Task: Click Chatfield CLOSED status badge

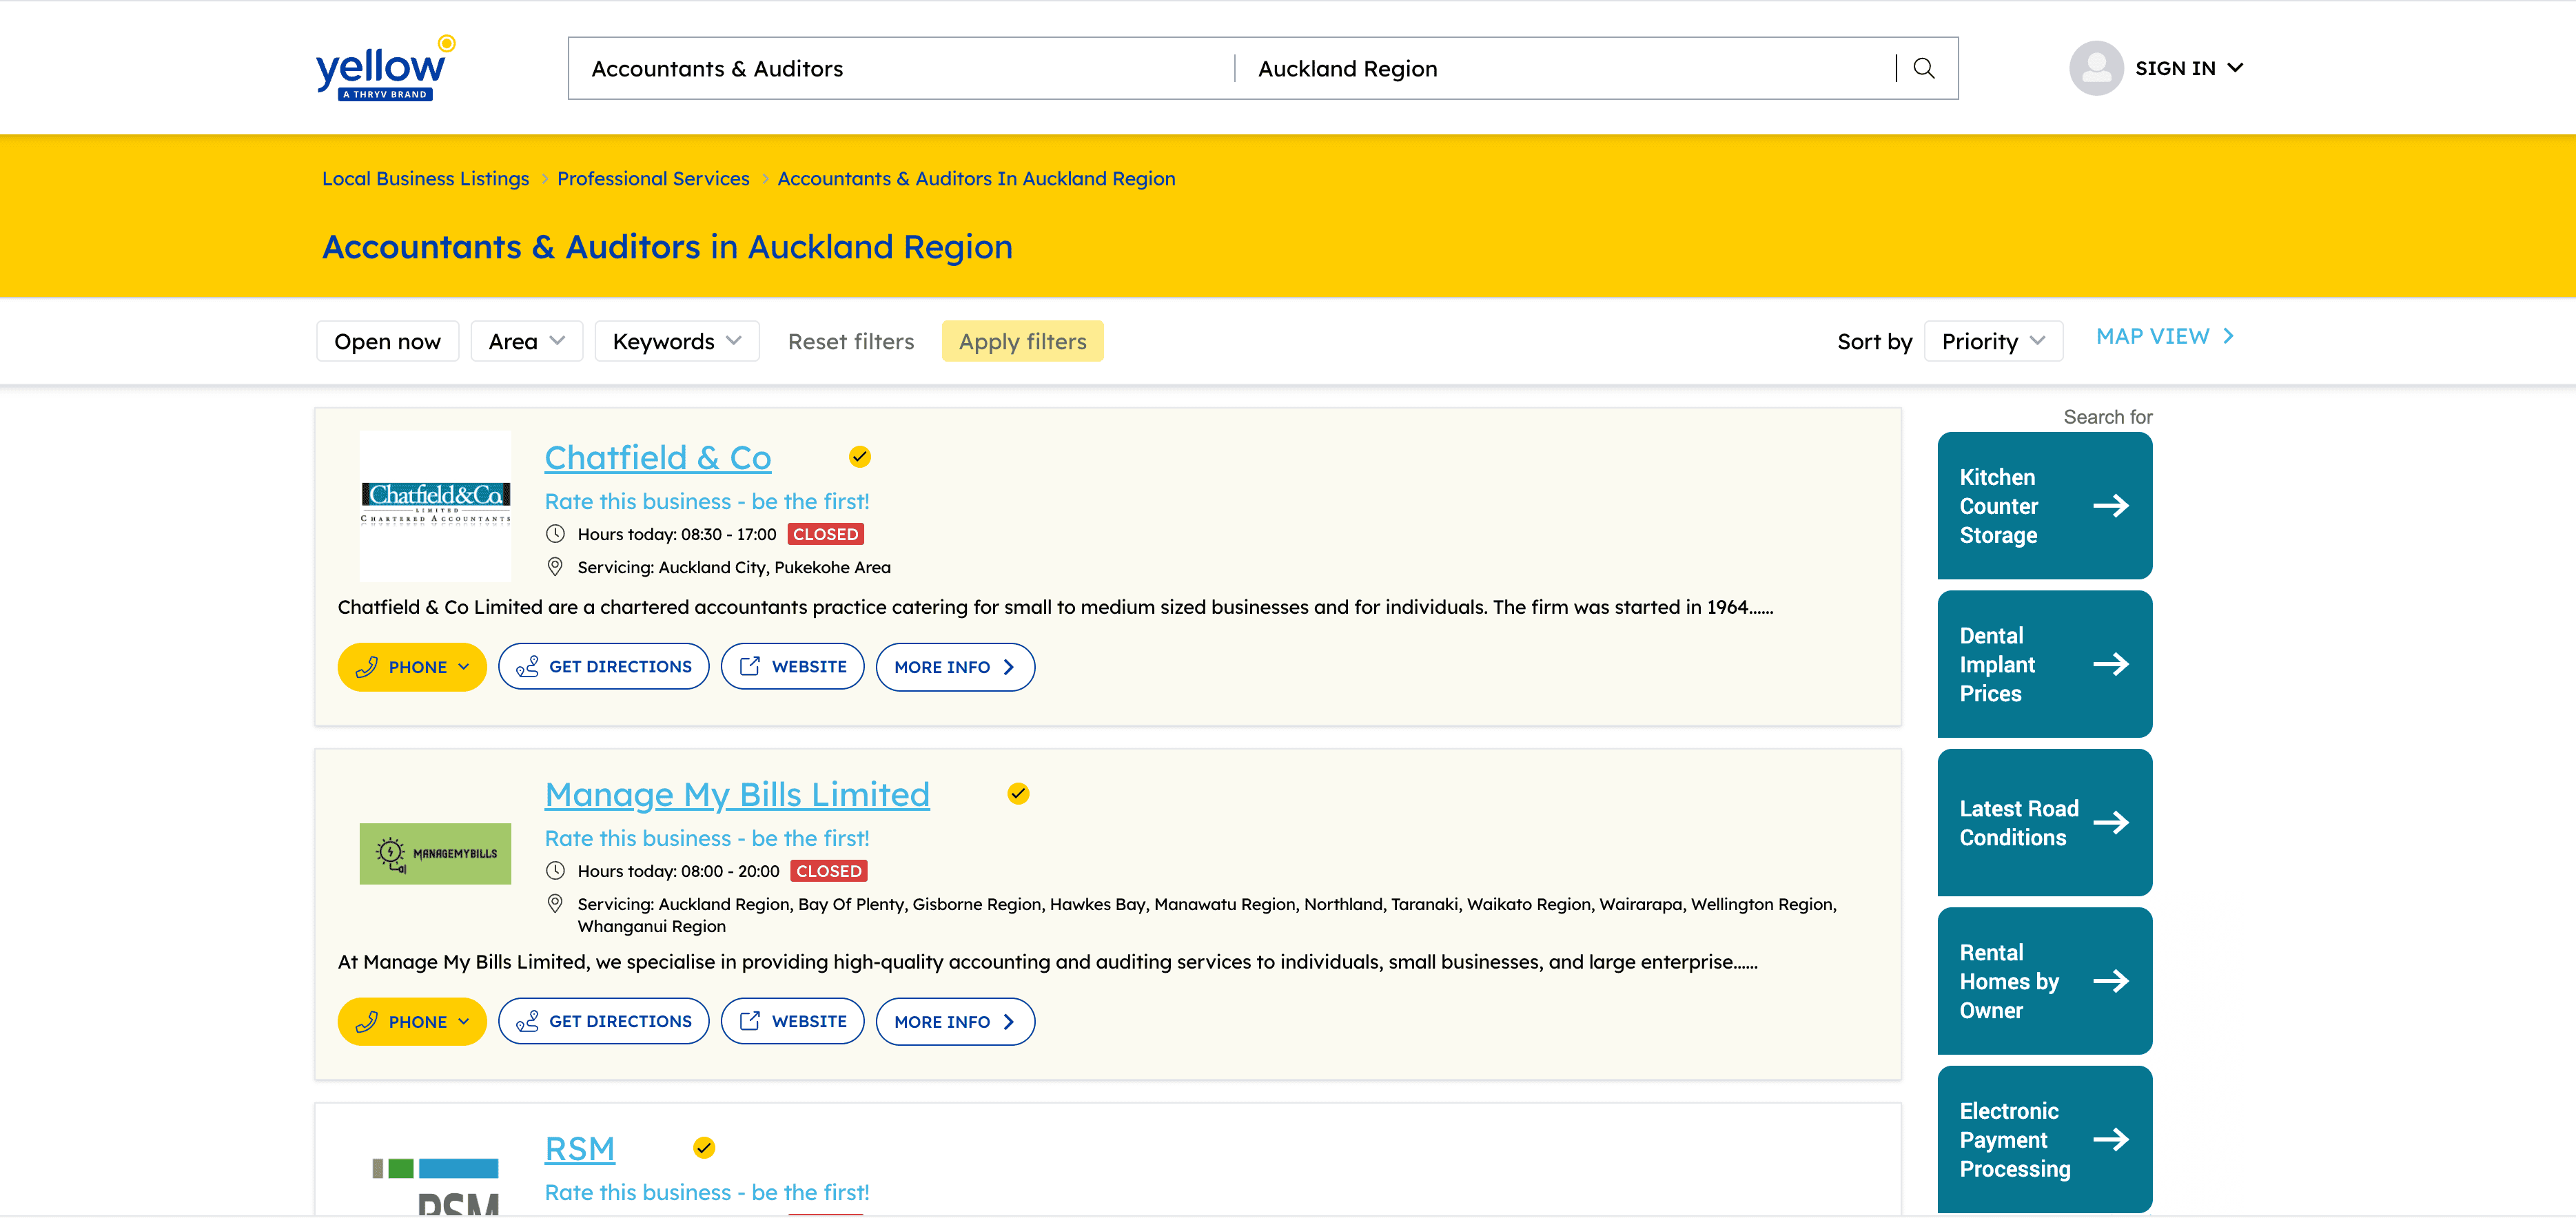Action: coord(825,534)
